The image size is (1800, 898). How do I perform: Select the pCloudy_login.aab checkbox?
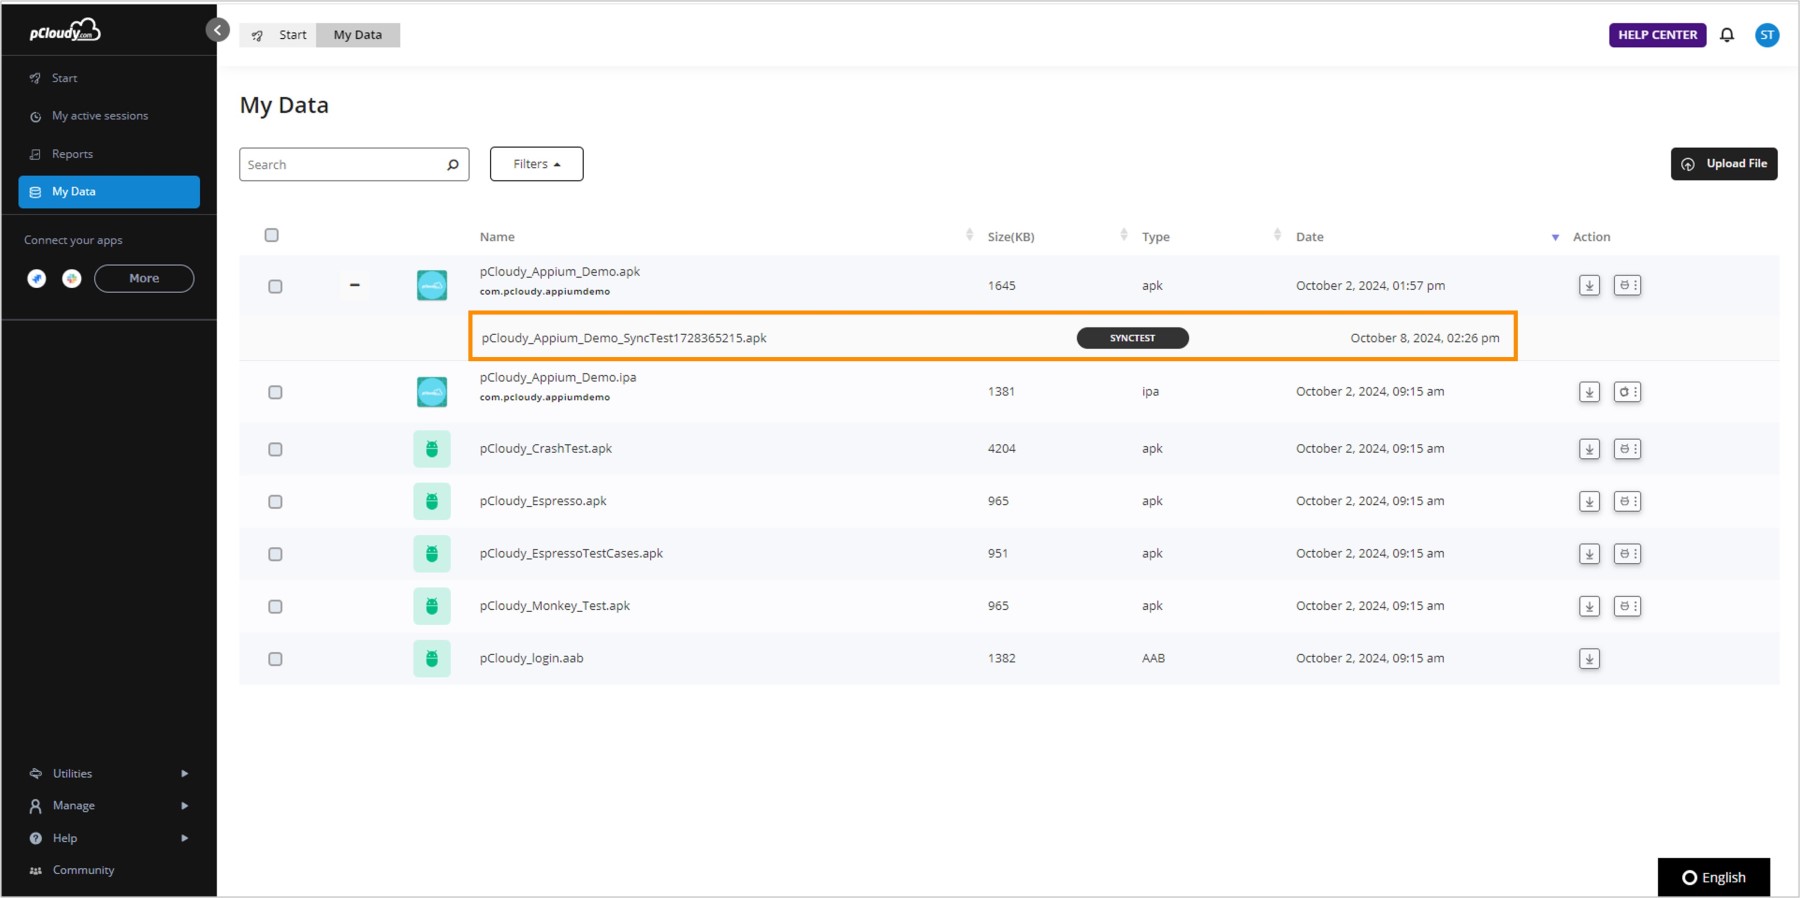click(x=275, y=660)
